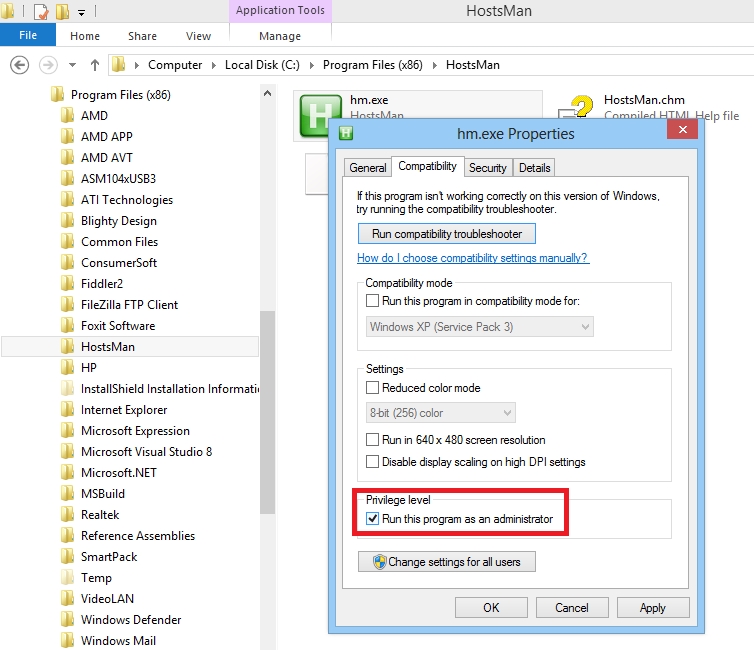Select Blighty Design folder in tree

tap(119, 221)
